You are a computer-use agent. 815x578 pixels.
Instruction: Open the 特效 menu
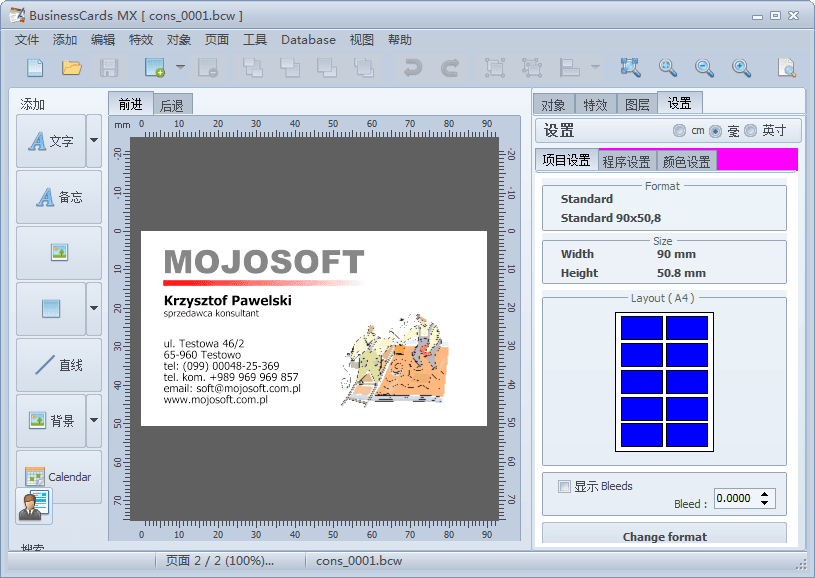pyautogui.click(x=141, y=40)
